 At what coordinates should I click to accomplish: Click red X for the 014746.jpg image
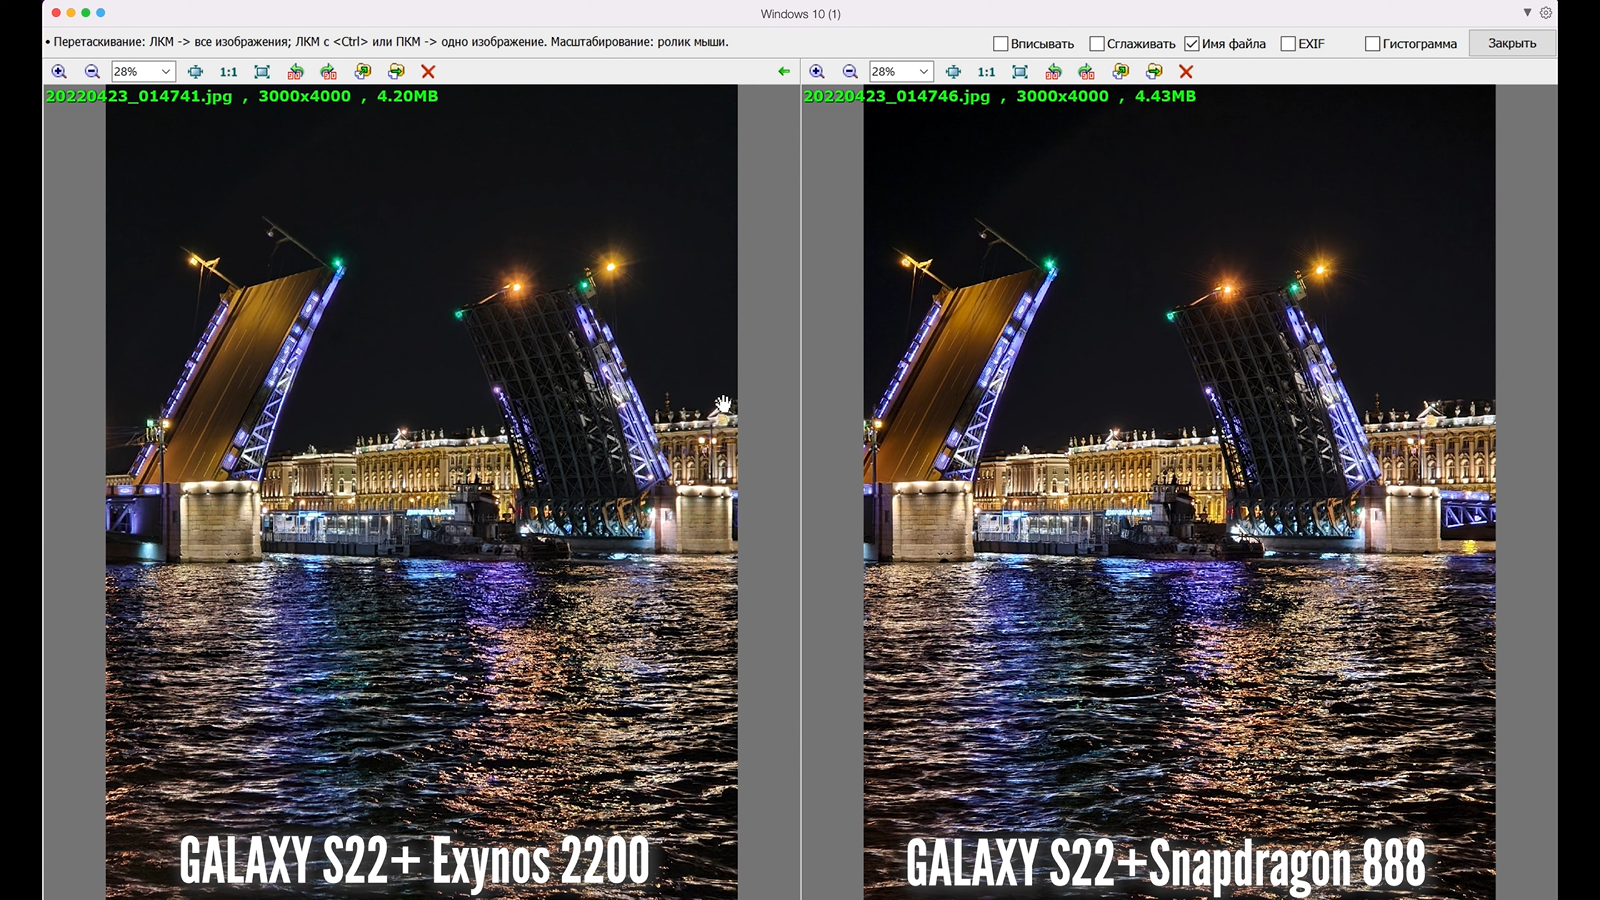pyautogui.click(x=1186, y=72)
